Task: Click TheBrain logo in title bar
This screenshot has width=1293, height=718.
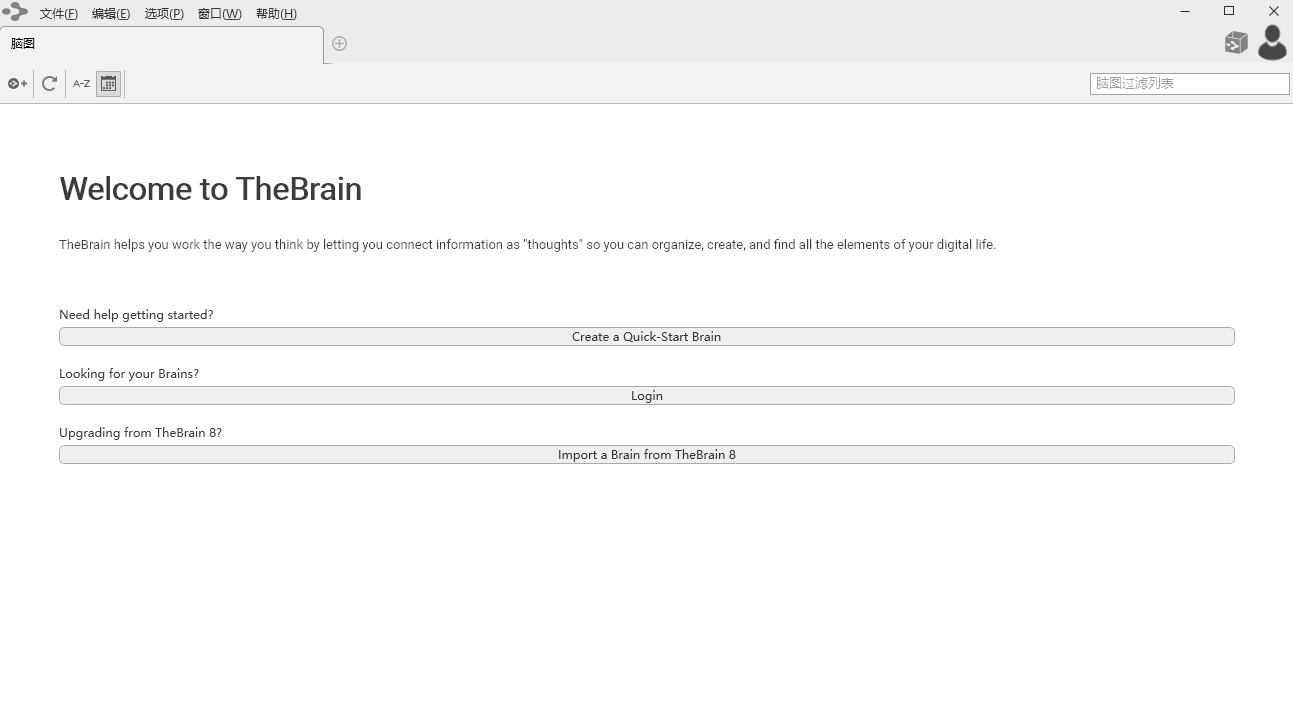Action: [x=15, y=12]
